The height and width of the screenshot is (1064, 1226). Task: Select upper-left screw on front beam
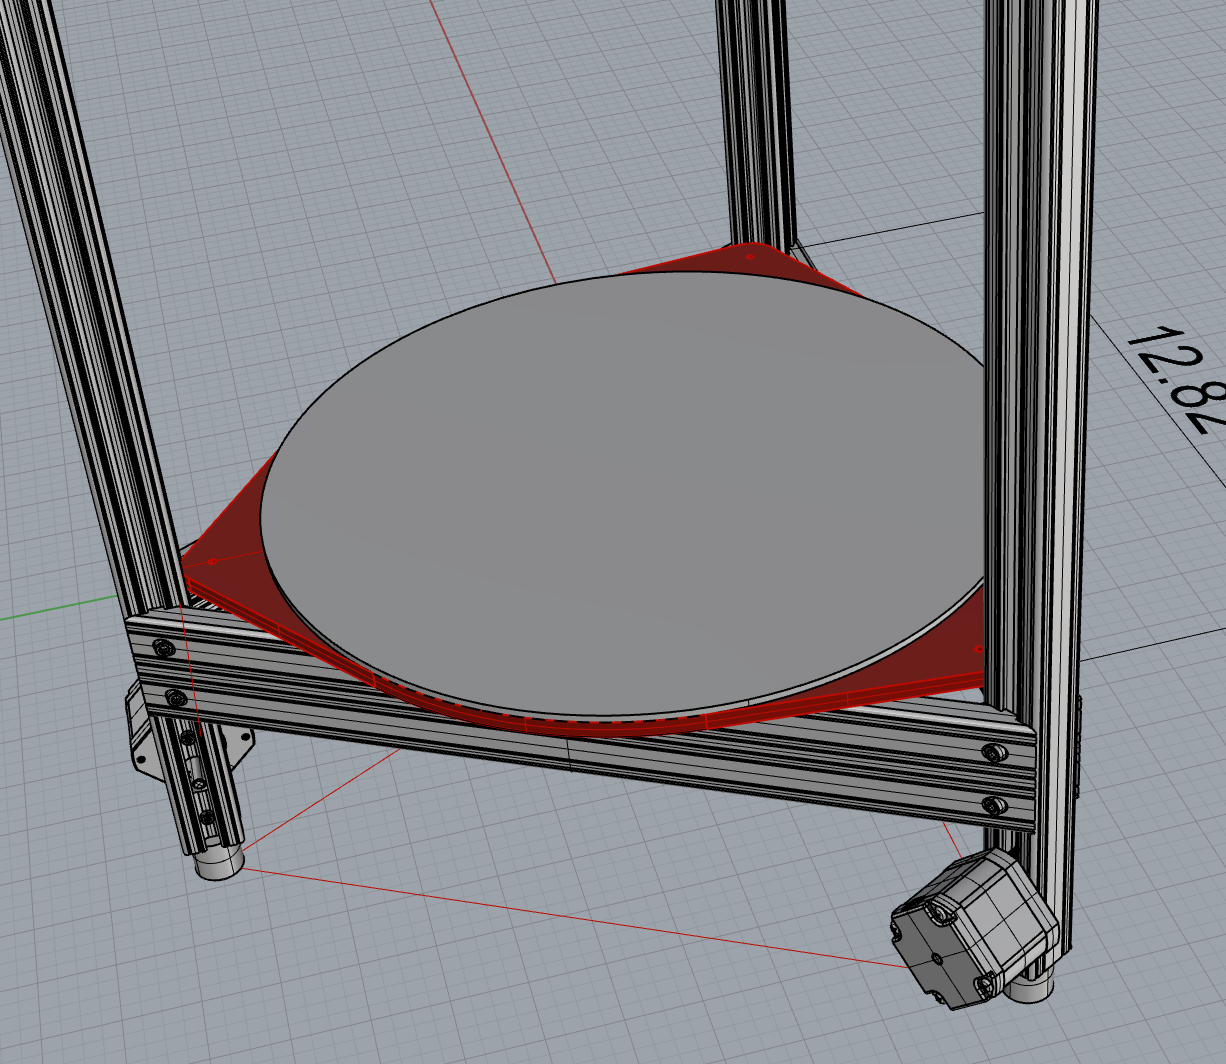[164, 649]
